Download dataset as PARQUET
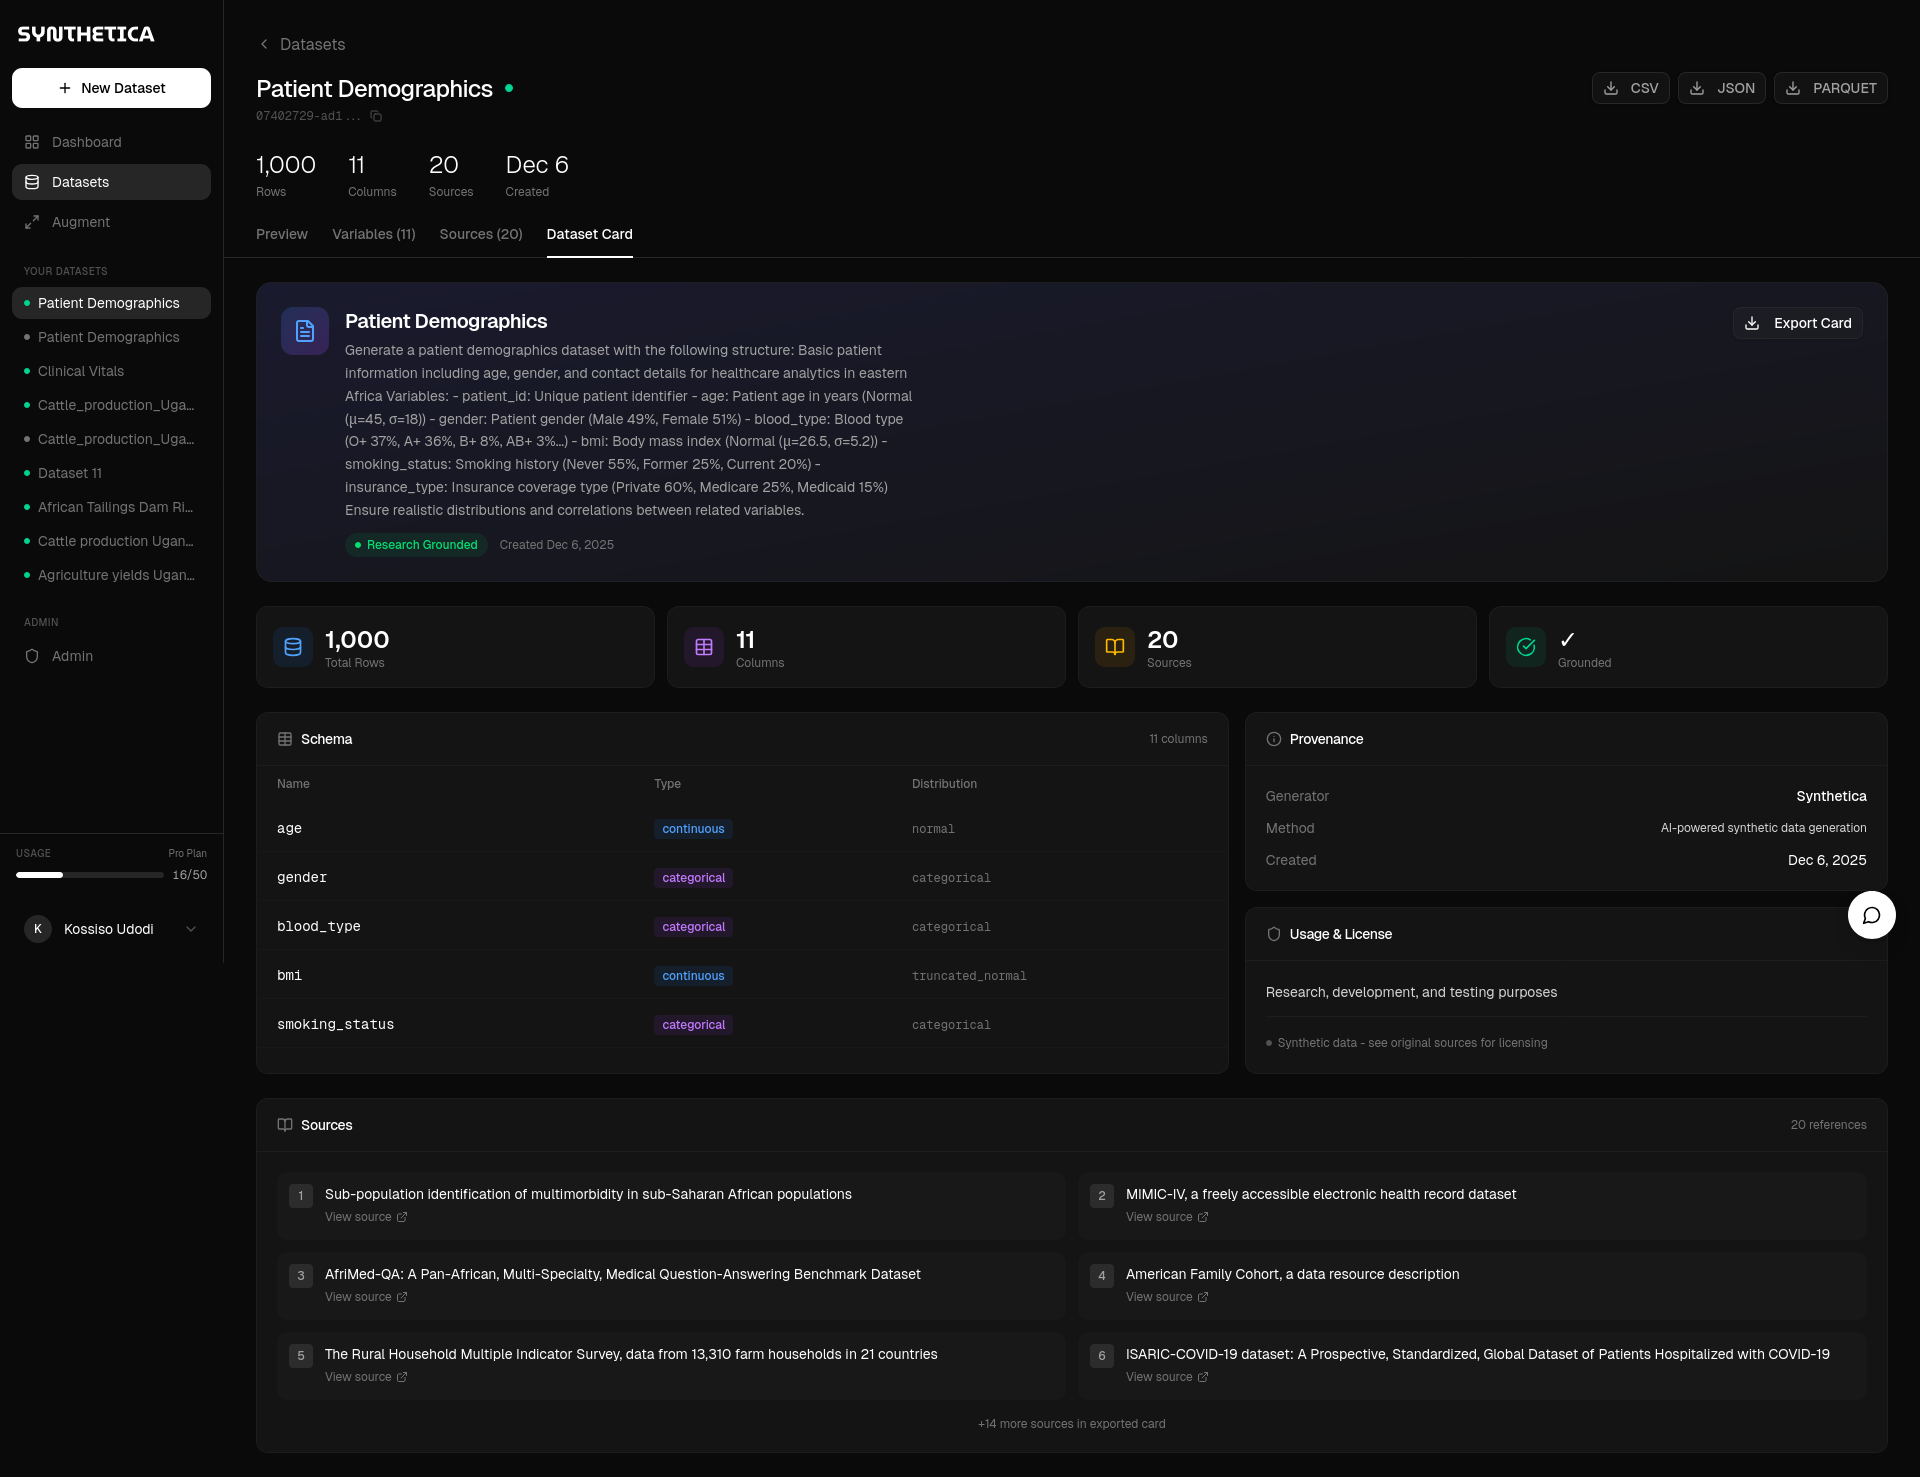This screenshot has width=1920, height=1477. pos(1830,88)
